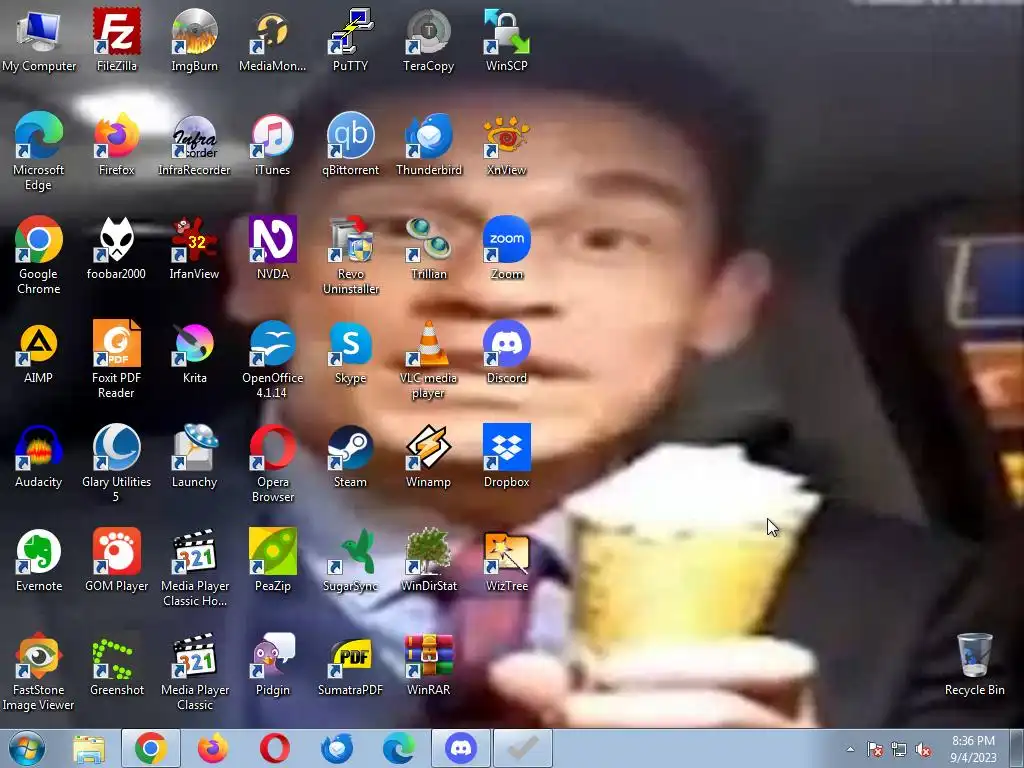
Task: Click the Pidgin desktop icon
Action: point(272,664)
